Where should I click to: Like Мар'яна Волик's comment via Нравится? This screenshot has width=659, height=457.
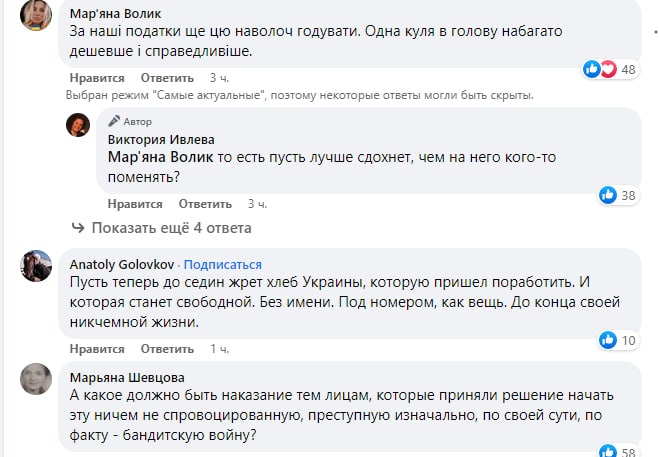coord(97,77)
